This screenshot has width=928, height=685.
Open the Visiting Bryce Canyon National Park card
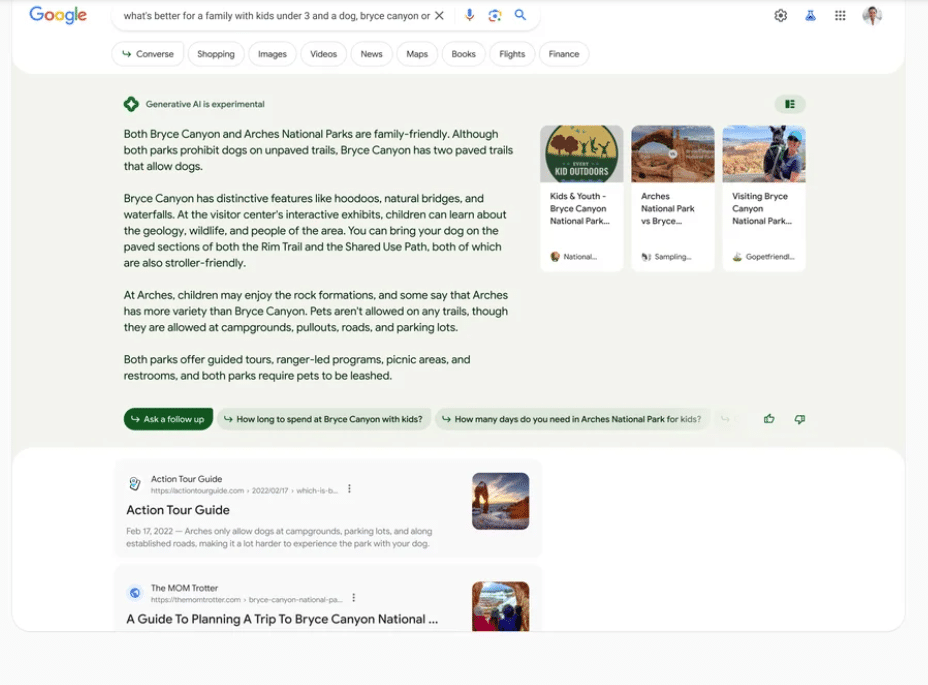point(764,198)
